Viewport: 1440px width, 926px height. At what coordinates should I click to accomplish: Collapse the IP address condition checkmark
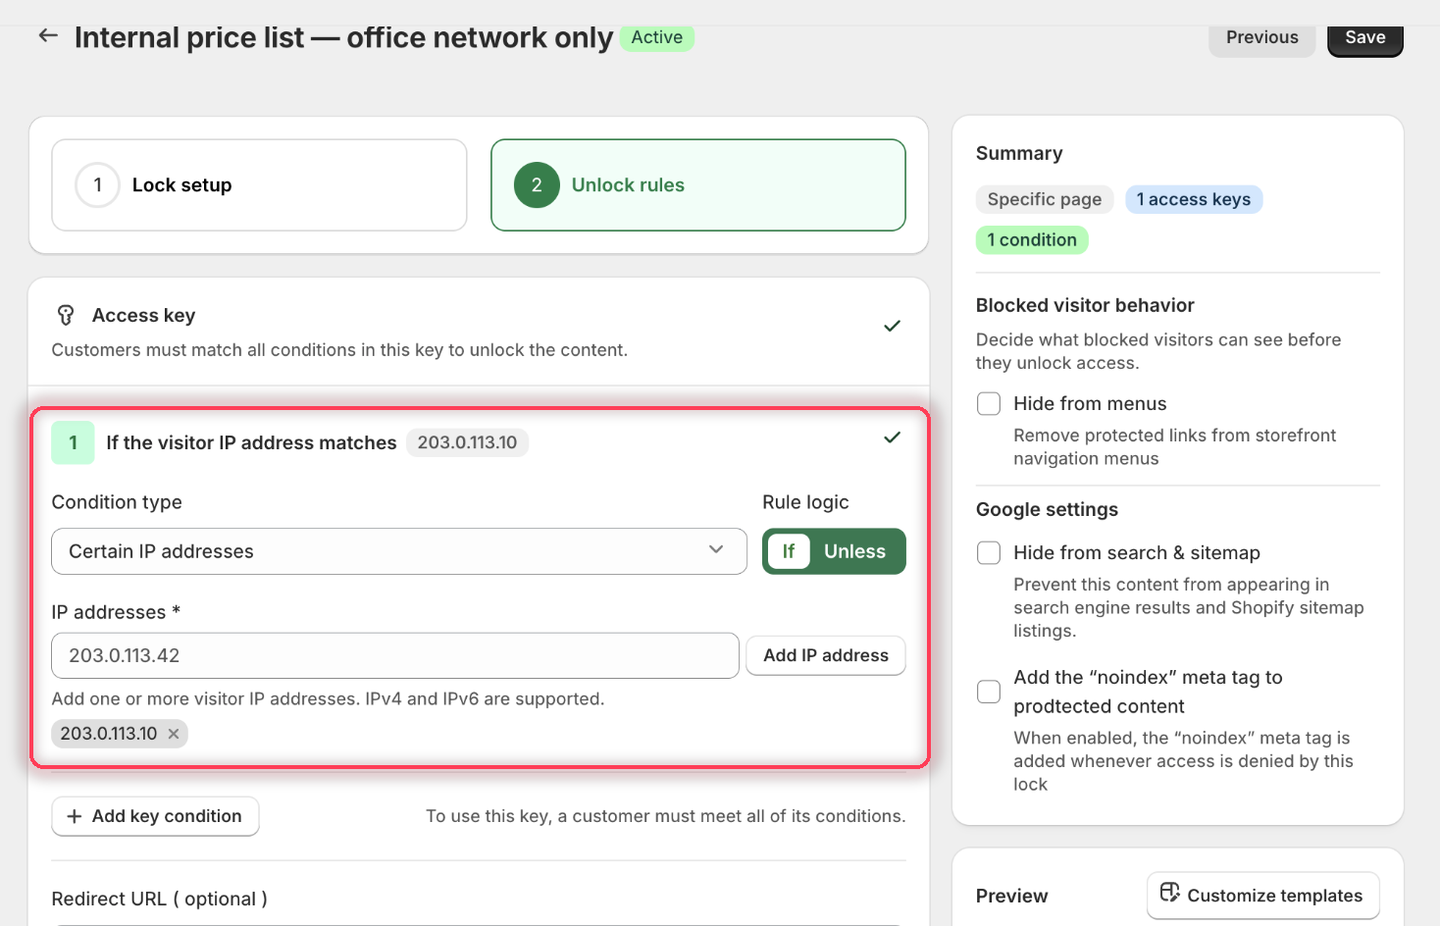892,437
